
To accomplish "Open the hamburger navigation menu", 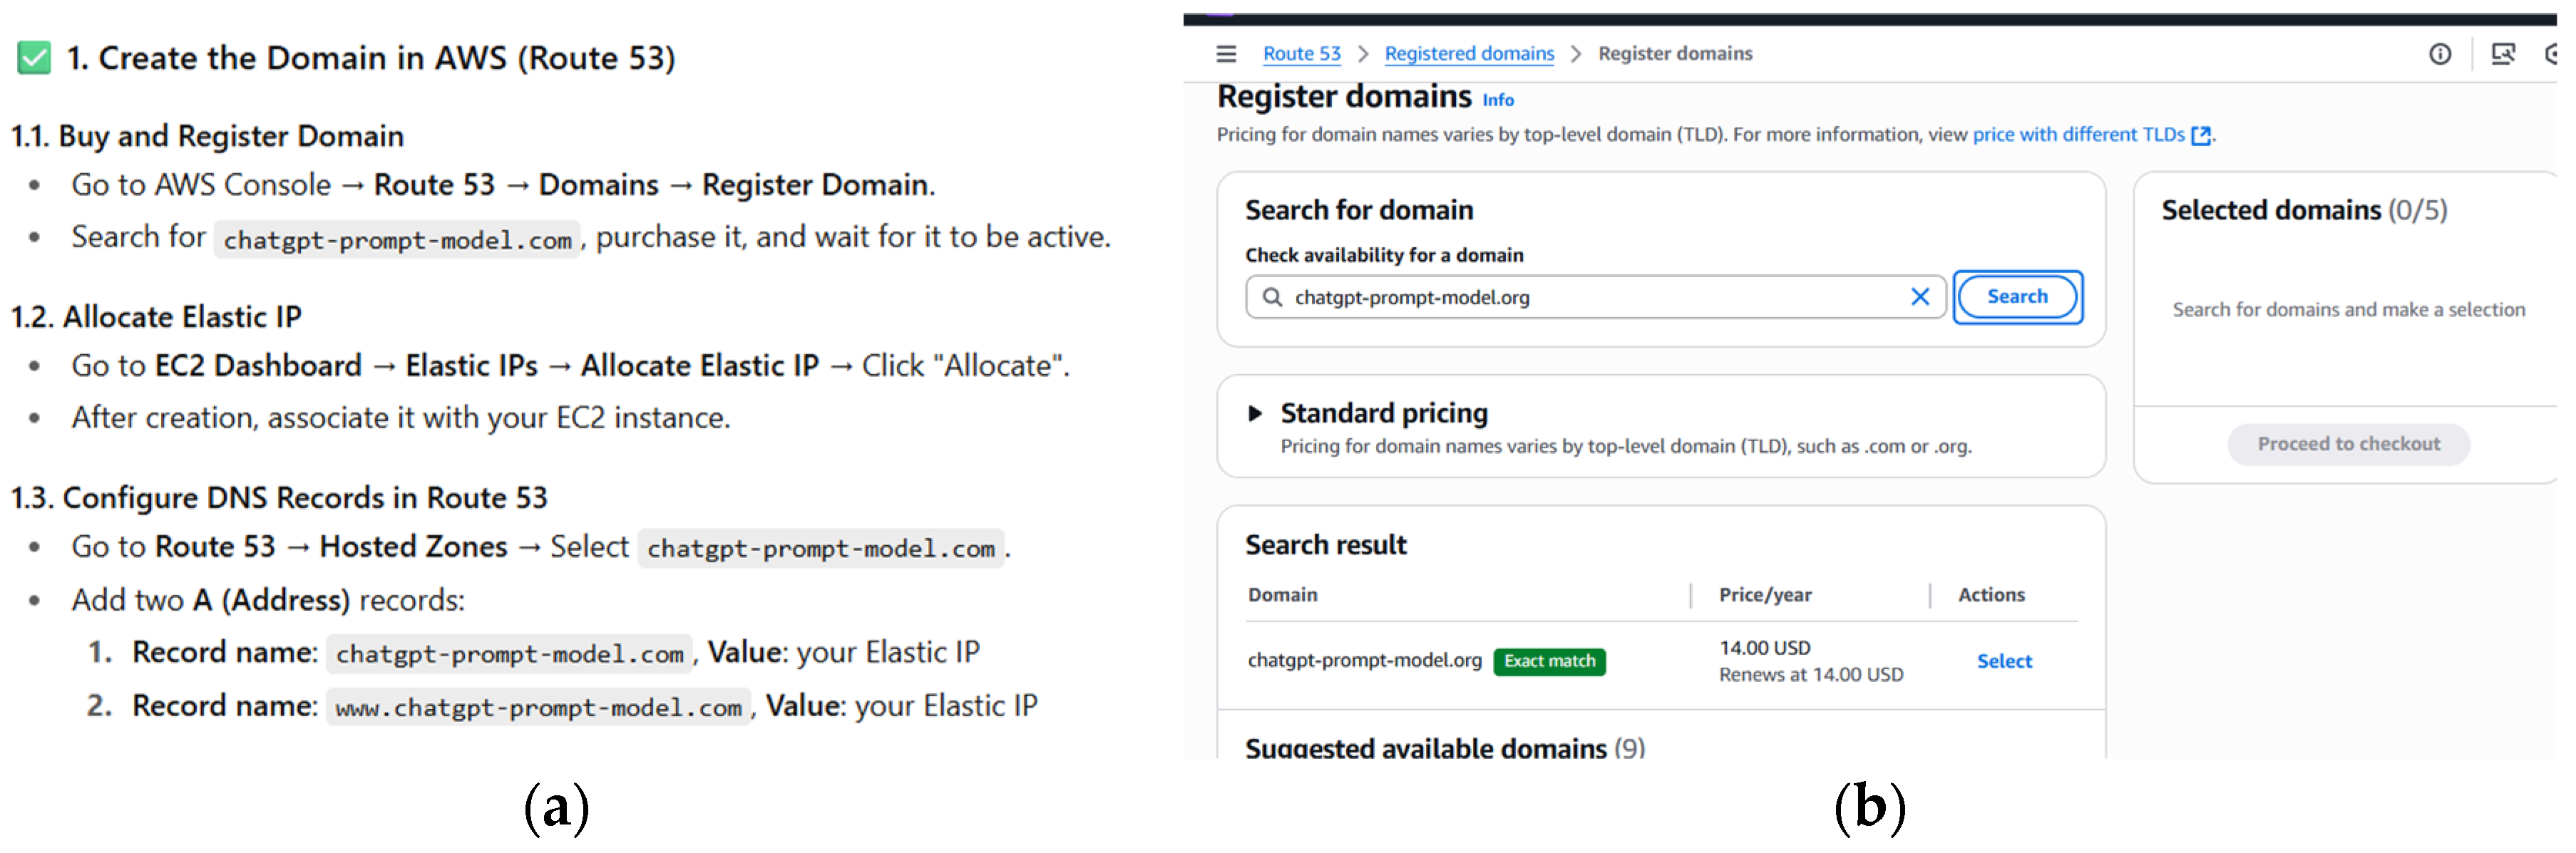I will coord(1226,54).
